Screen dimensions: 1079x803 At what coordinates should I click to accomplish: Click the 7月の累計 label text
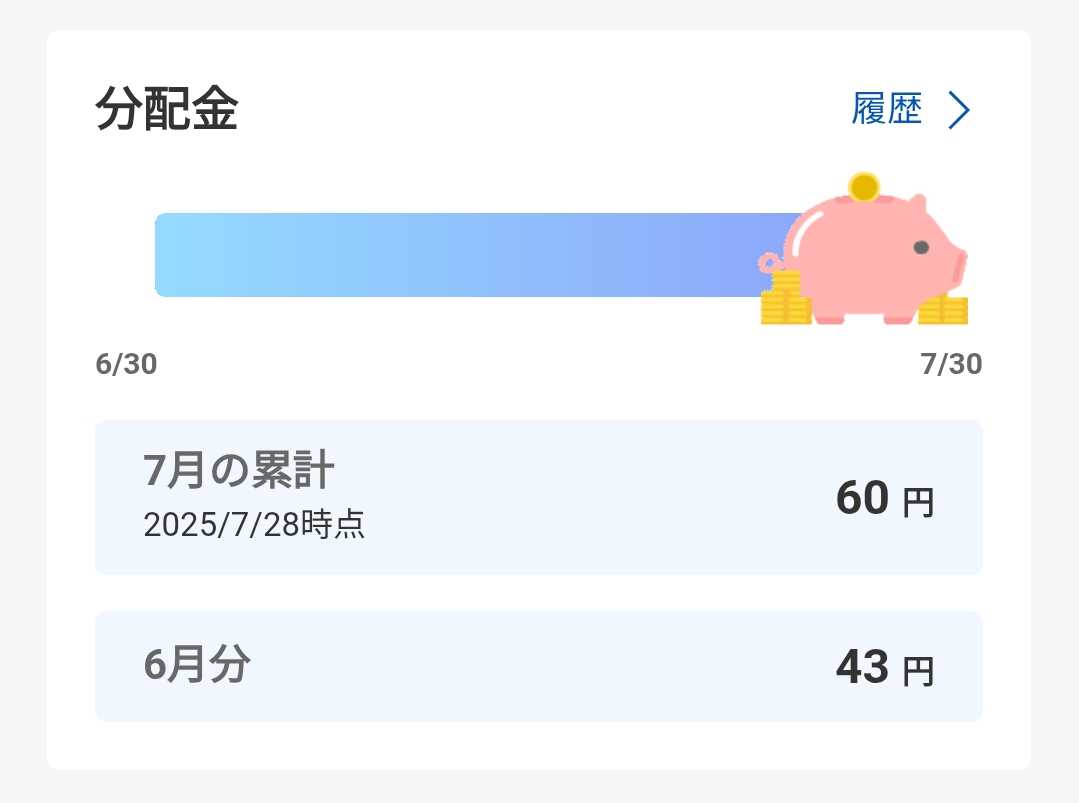click(239, 471)
